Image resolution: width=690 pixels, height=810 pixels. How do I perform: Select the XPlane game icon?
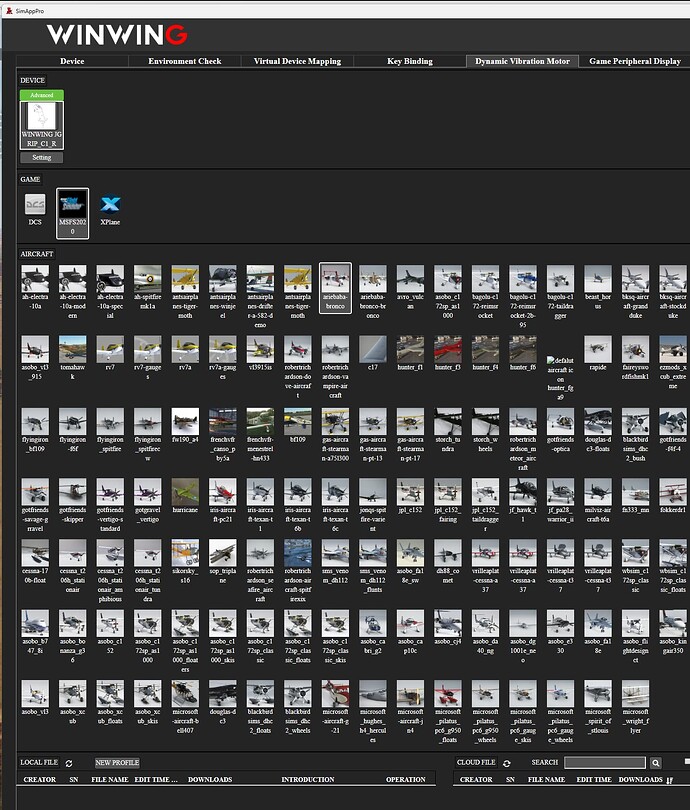tap(110, 205)
